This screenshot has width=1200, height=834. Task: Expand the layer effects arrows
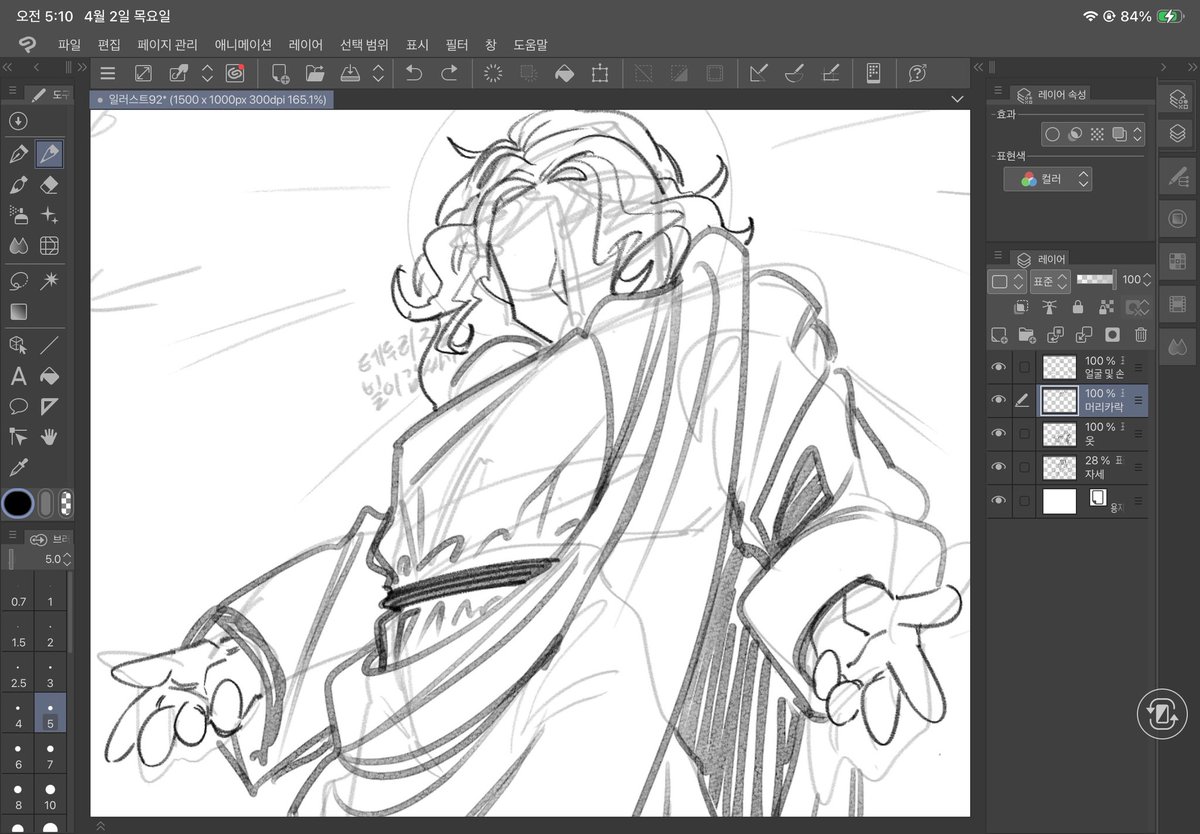point(1137,134)
